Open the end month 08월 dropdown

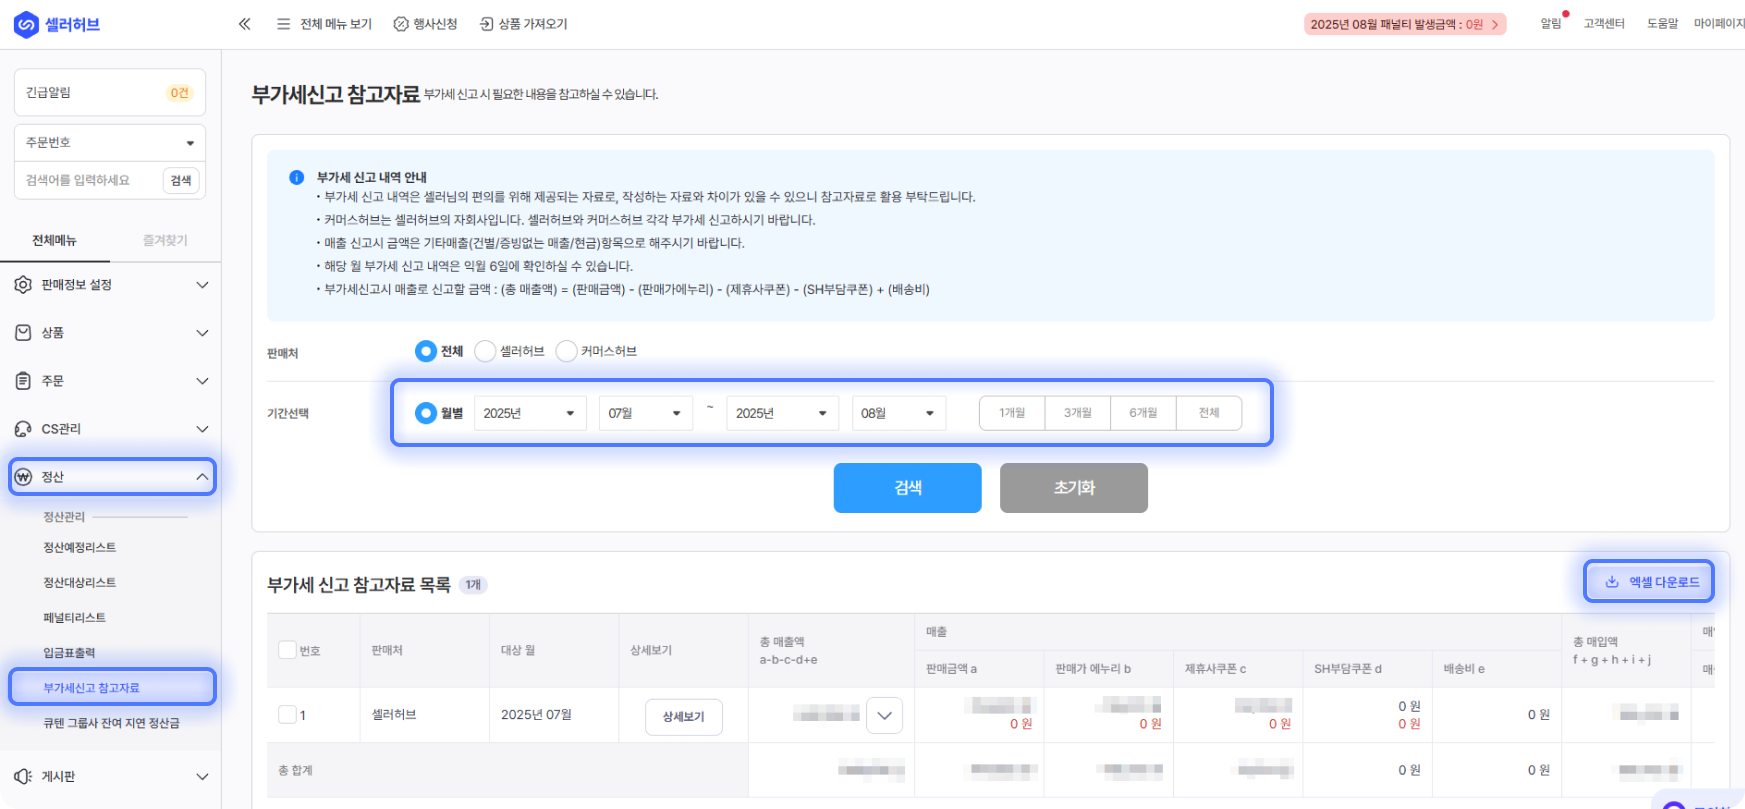[898, 413]
